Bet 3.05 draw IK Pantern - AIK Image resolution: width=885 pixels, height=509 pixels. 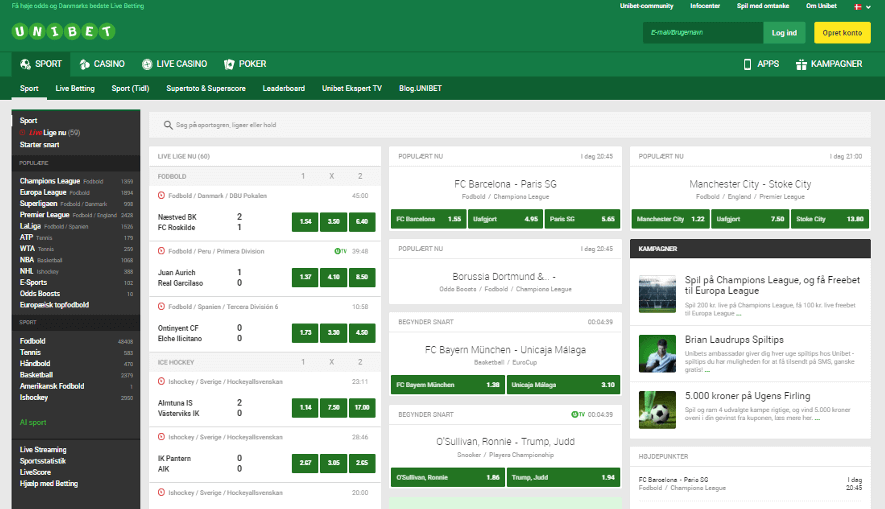(334, 463)
